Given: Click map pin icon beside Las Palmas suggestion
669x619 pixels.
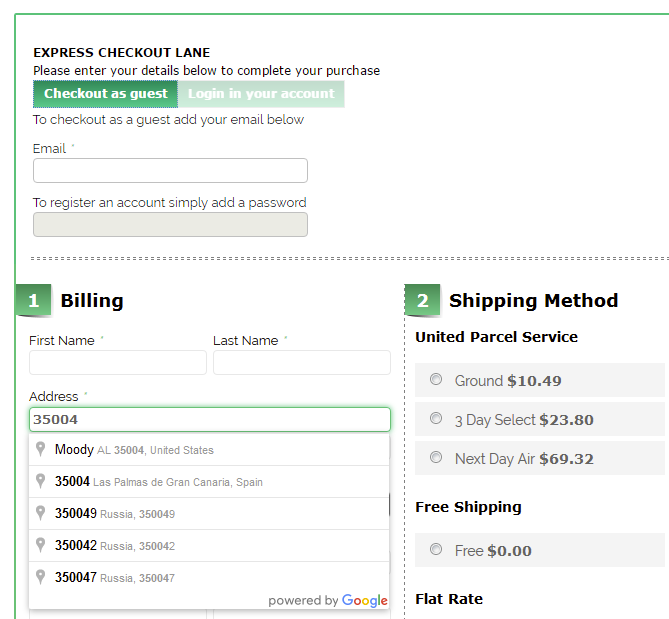Looking at the screenshot, I should coord(40,482).
